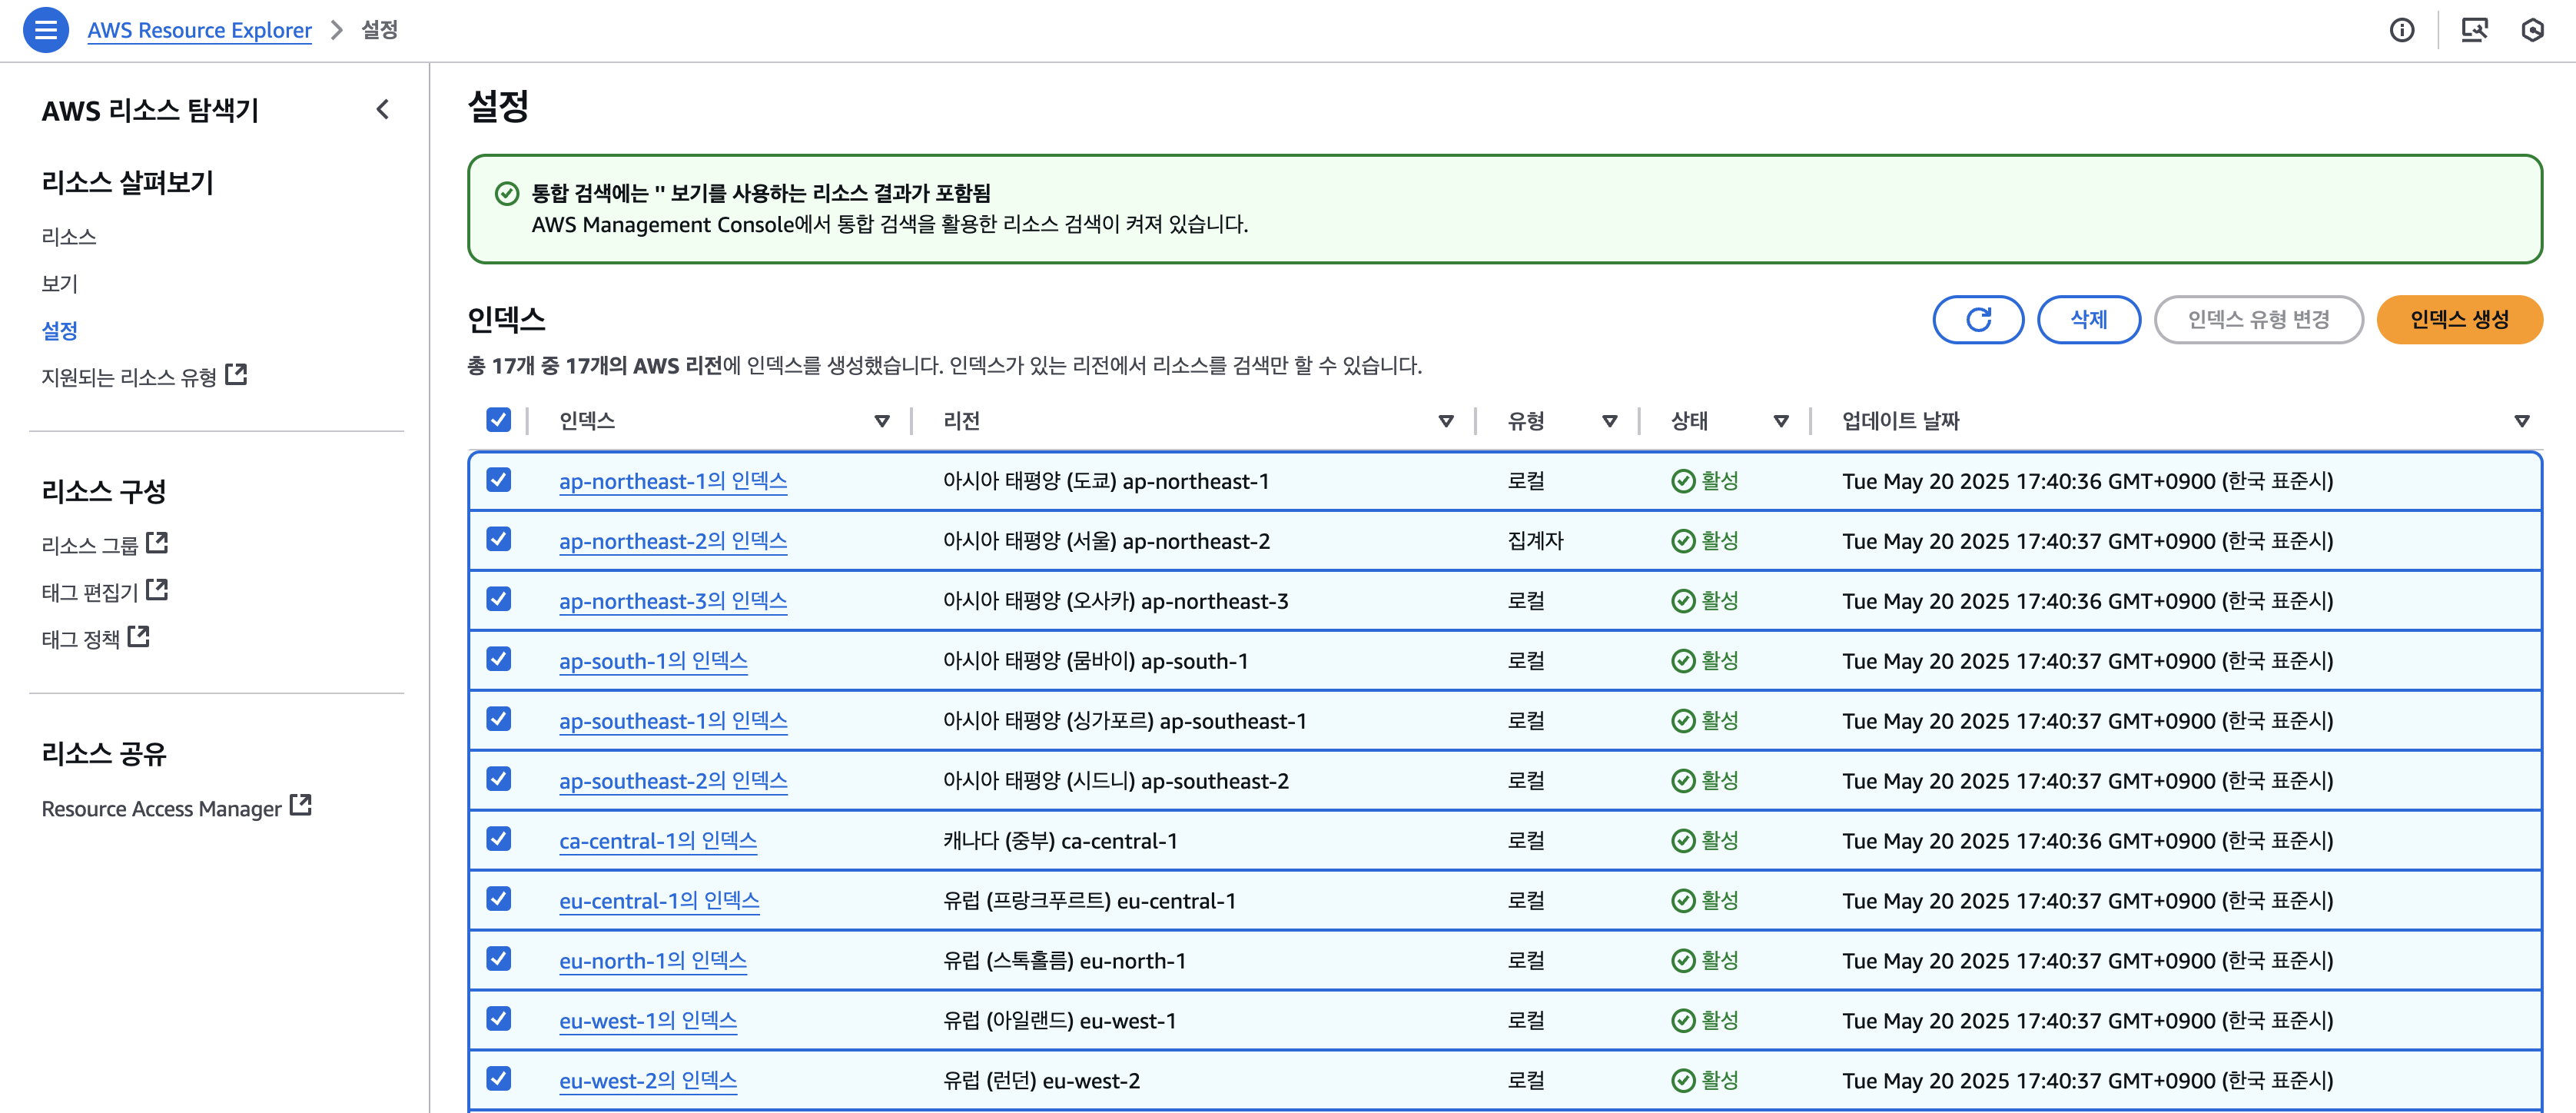The image size is (2576, 1113).
Task: Sort by 인덱스 column arrow
Action: tap(882, 421)
